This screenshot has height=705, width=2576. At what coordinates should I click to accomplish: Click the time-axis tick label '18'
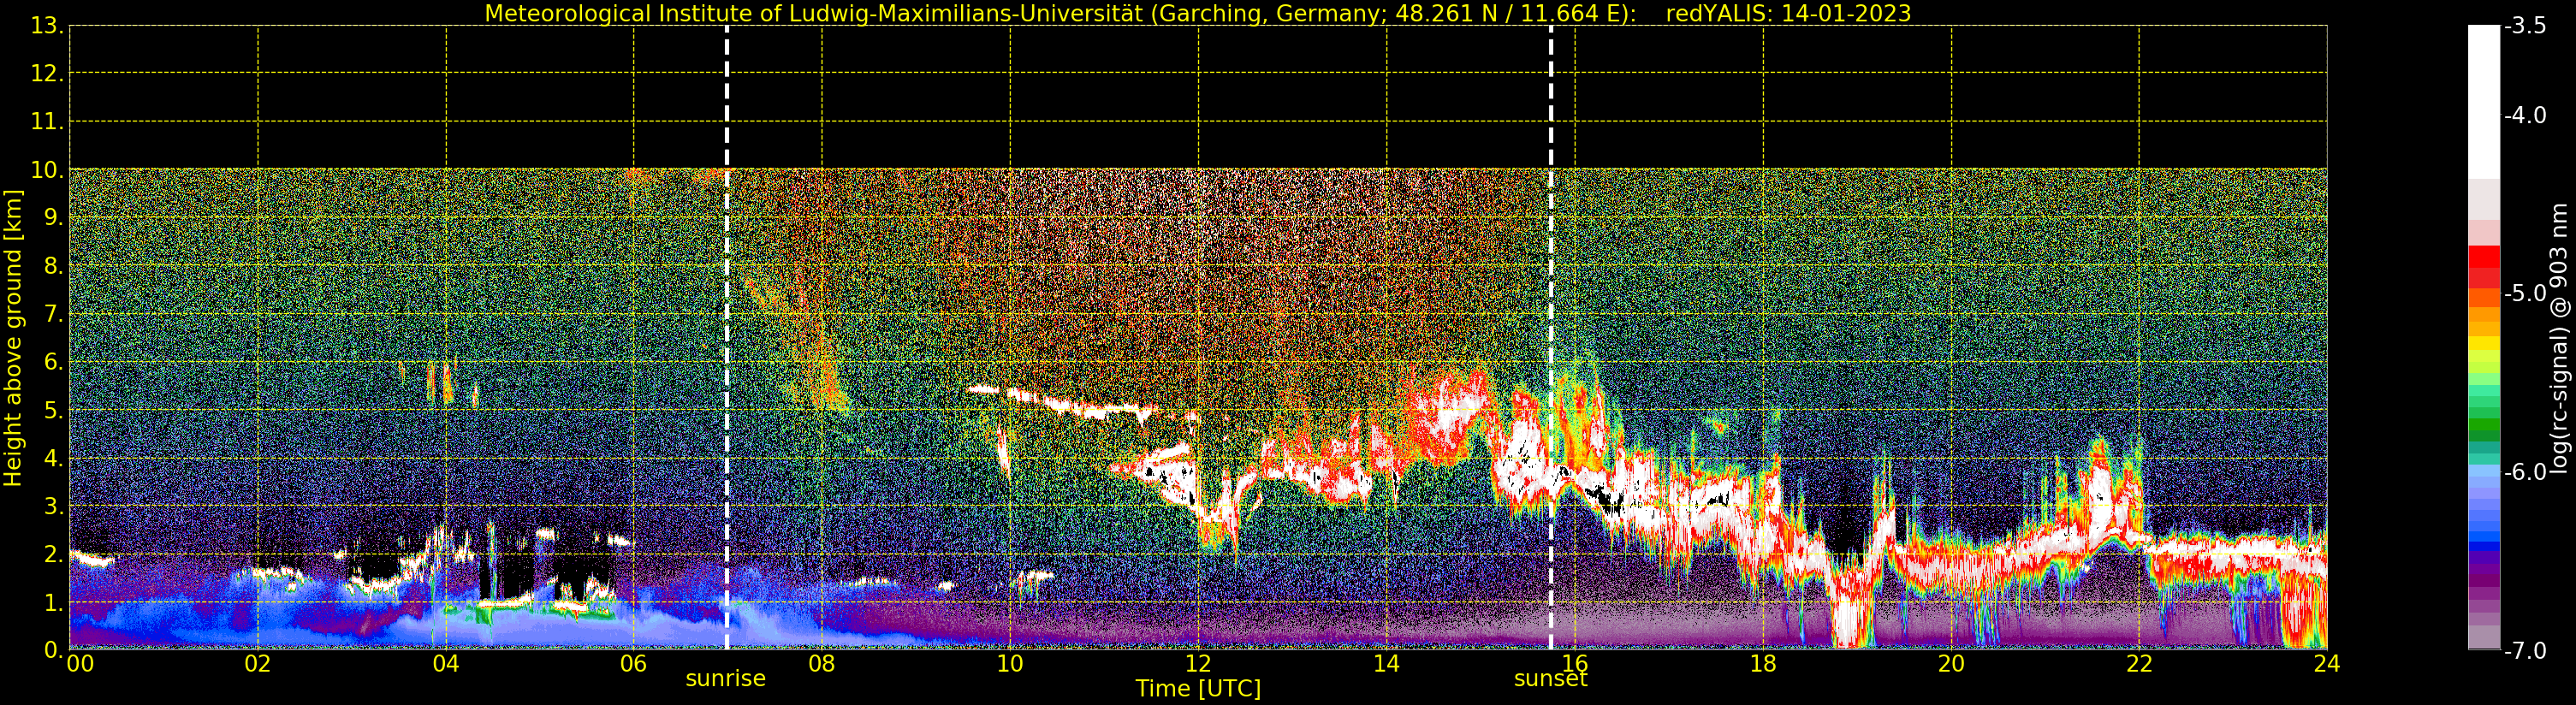[1763, 664]
